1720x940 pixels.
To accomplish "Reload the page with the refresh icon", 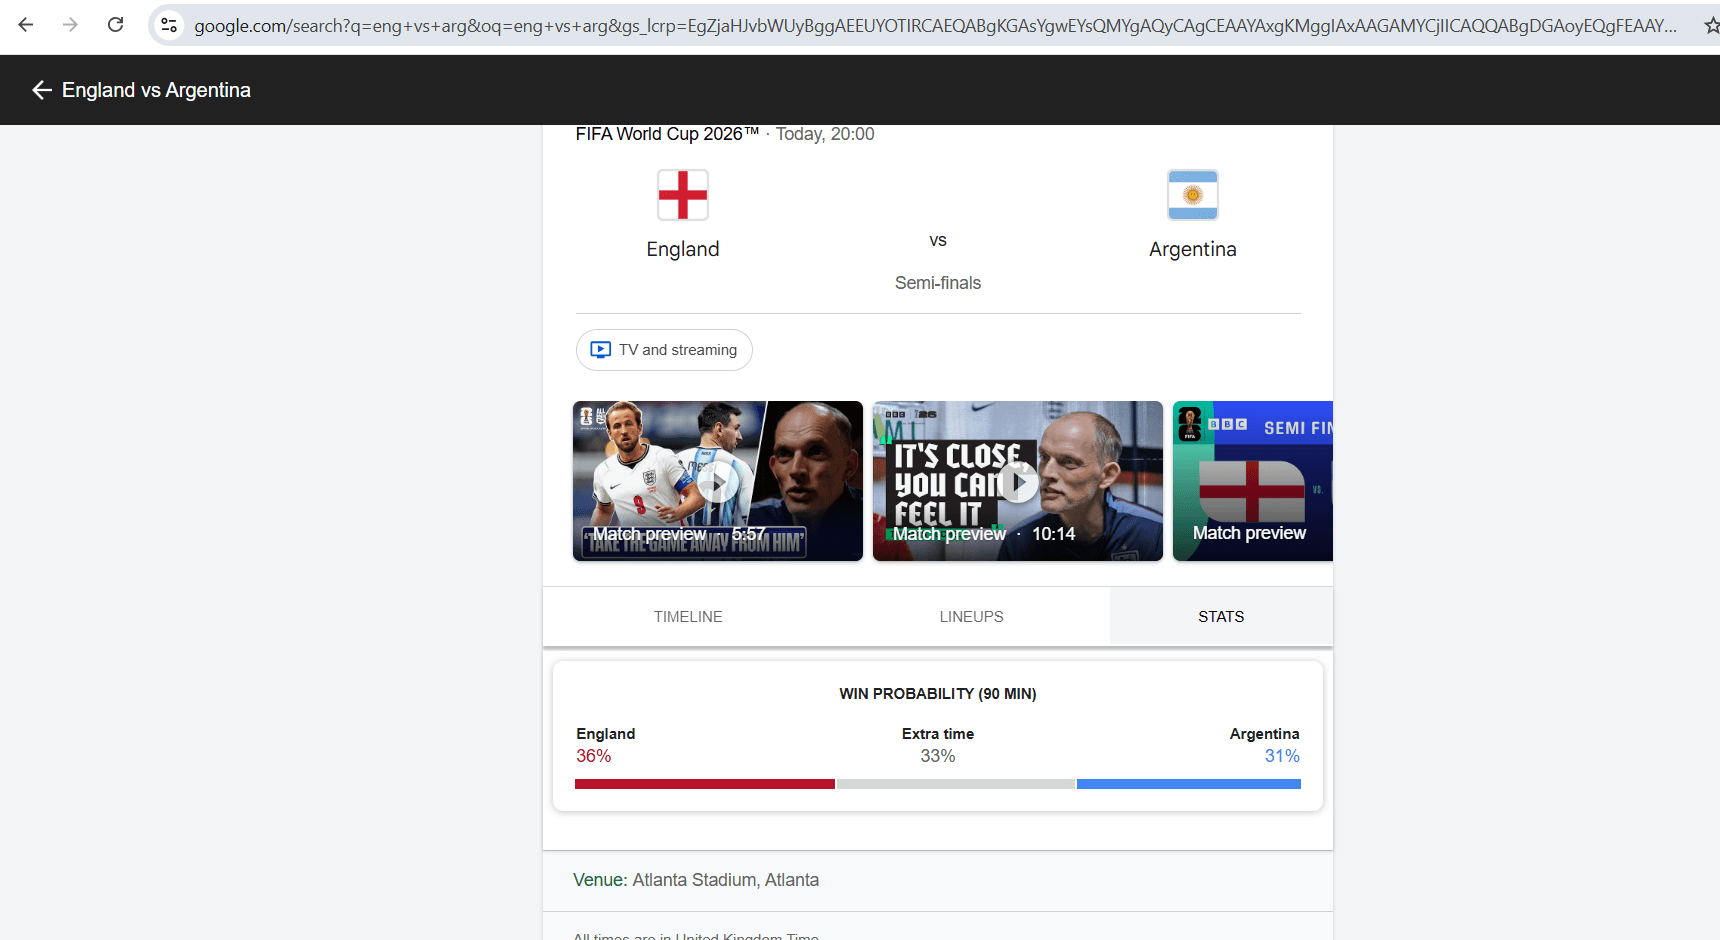I will (116, 25).
